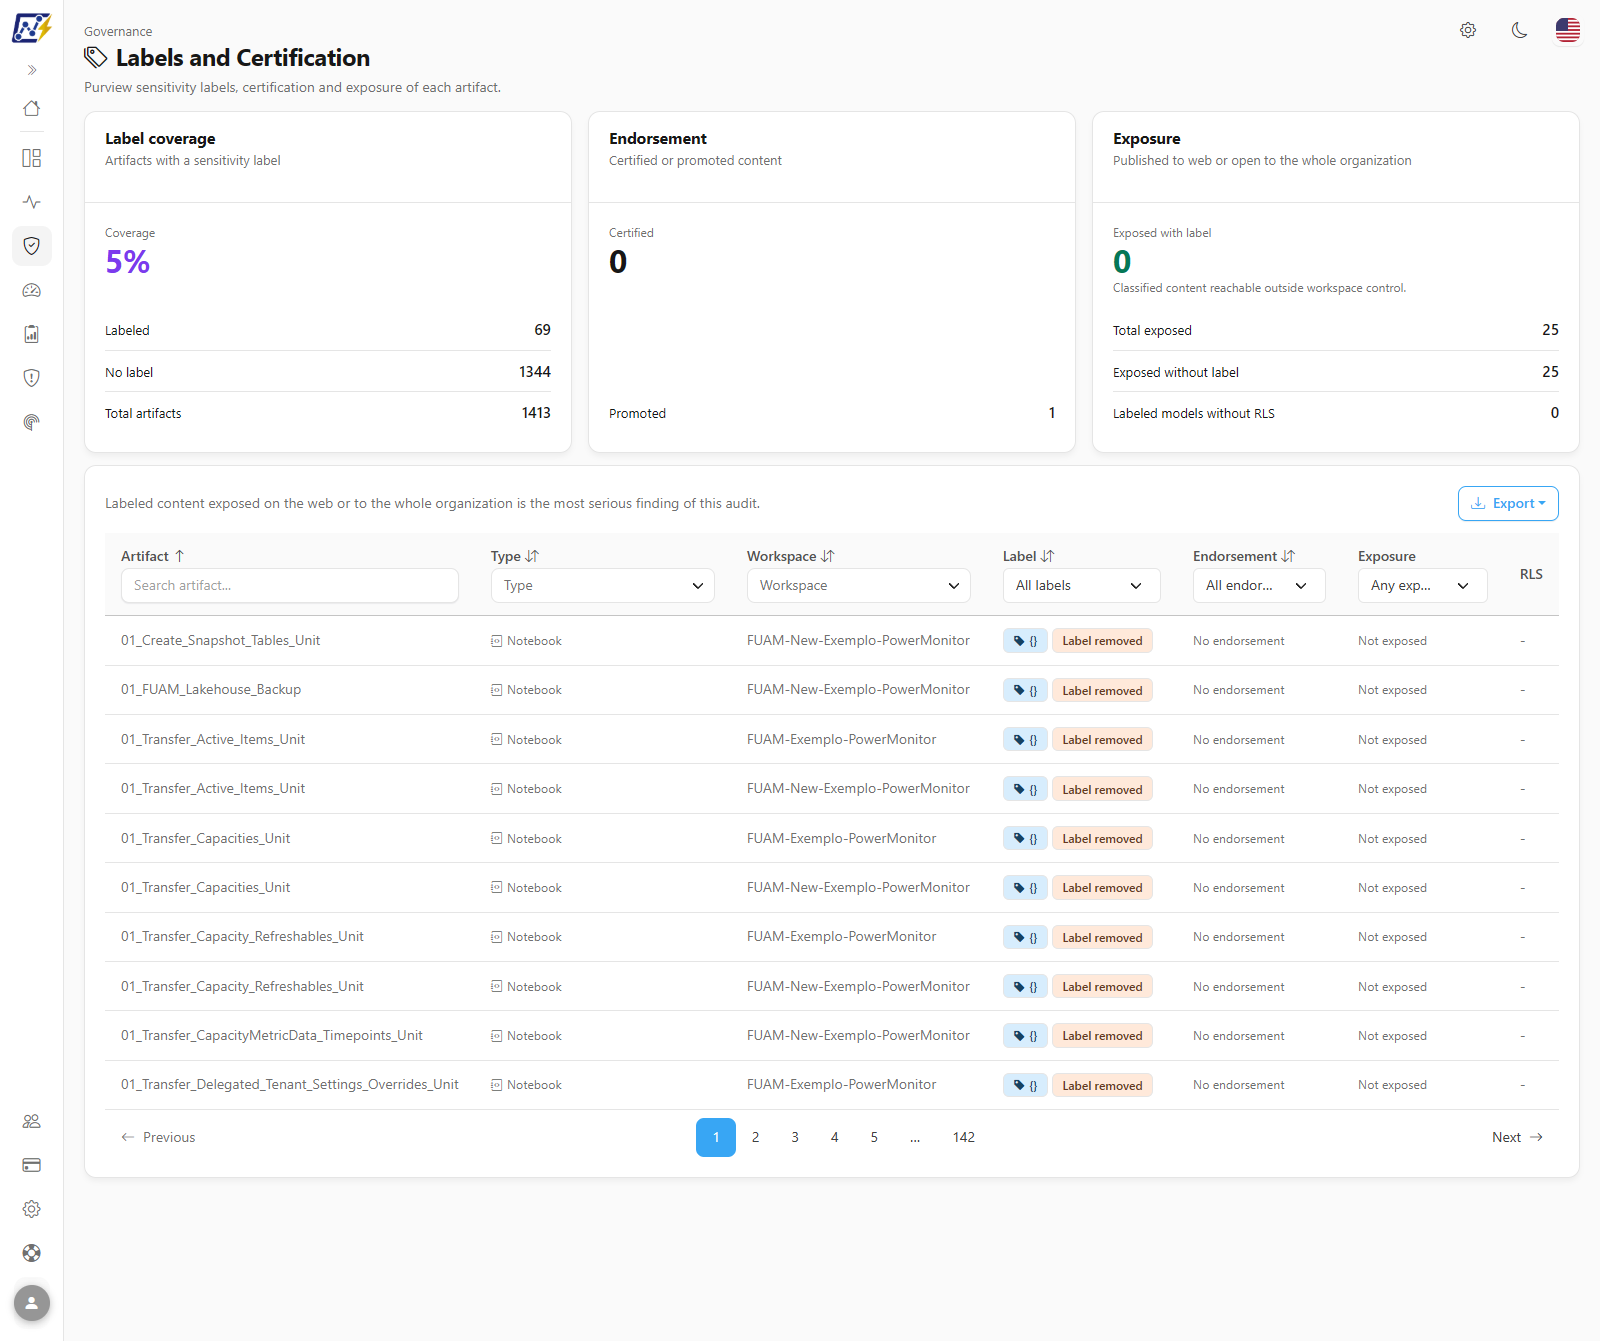
Task: Open the support lifebuoy sidebar icon
Action: click(x=32, y=1253)
